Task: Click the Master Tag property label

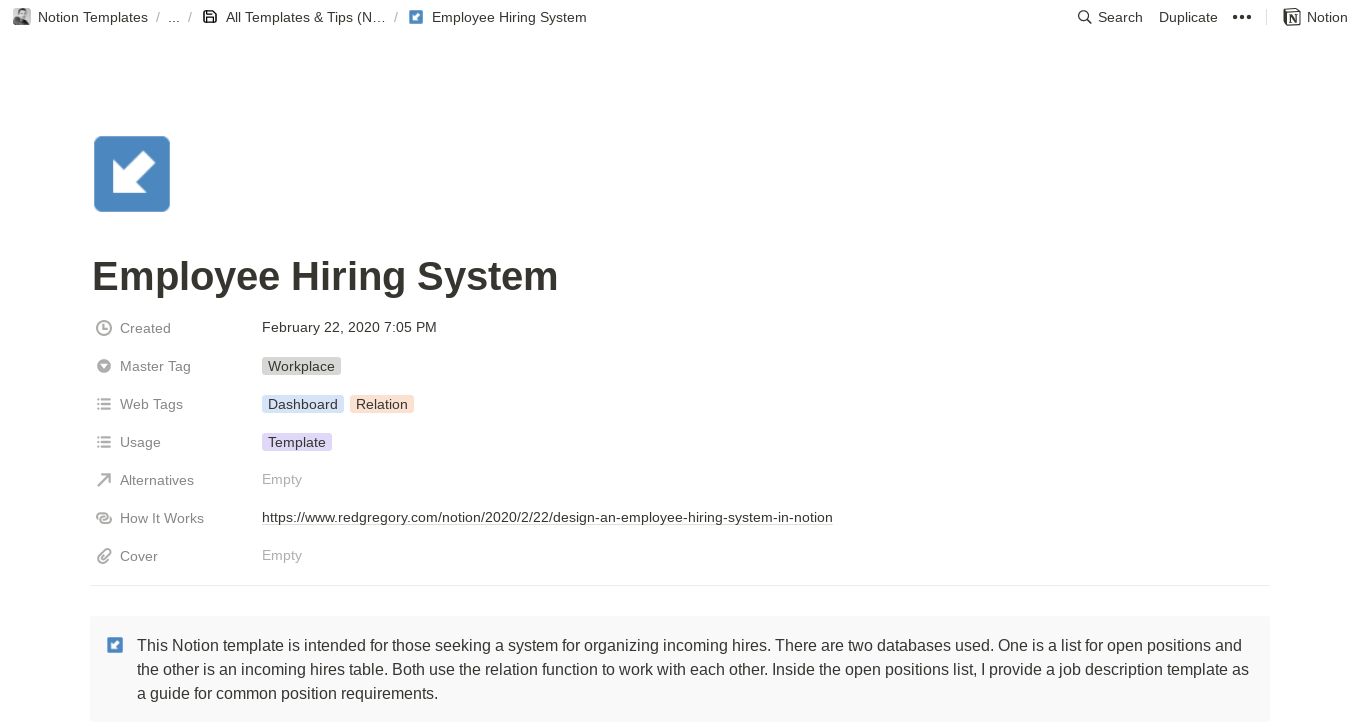Action: (x=155, y=366)
